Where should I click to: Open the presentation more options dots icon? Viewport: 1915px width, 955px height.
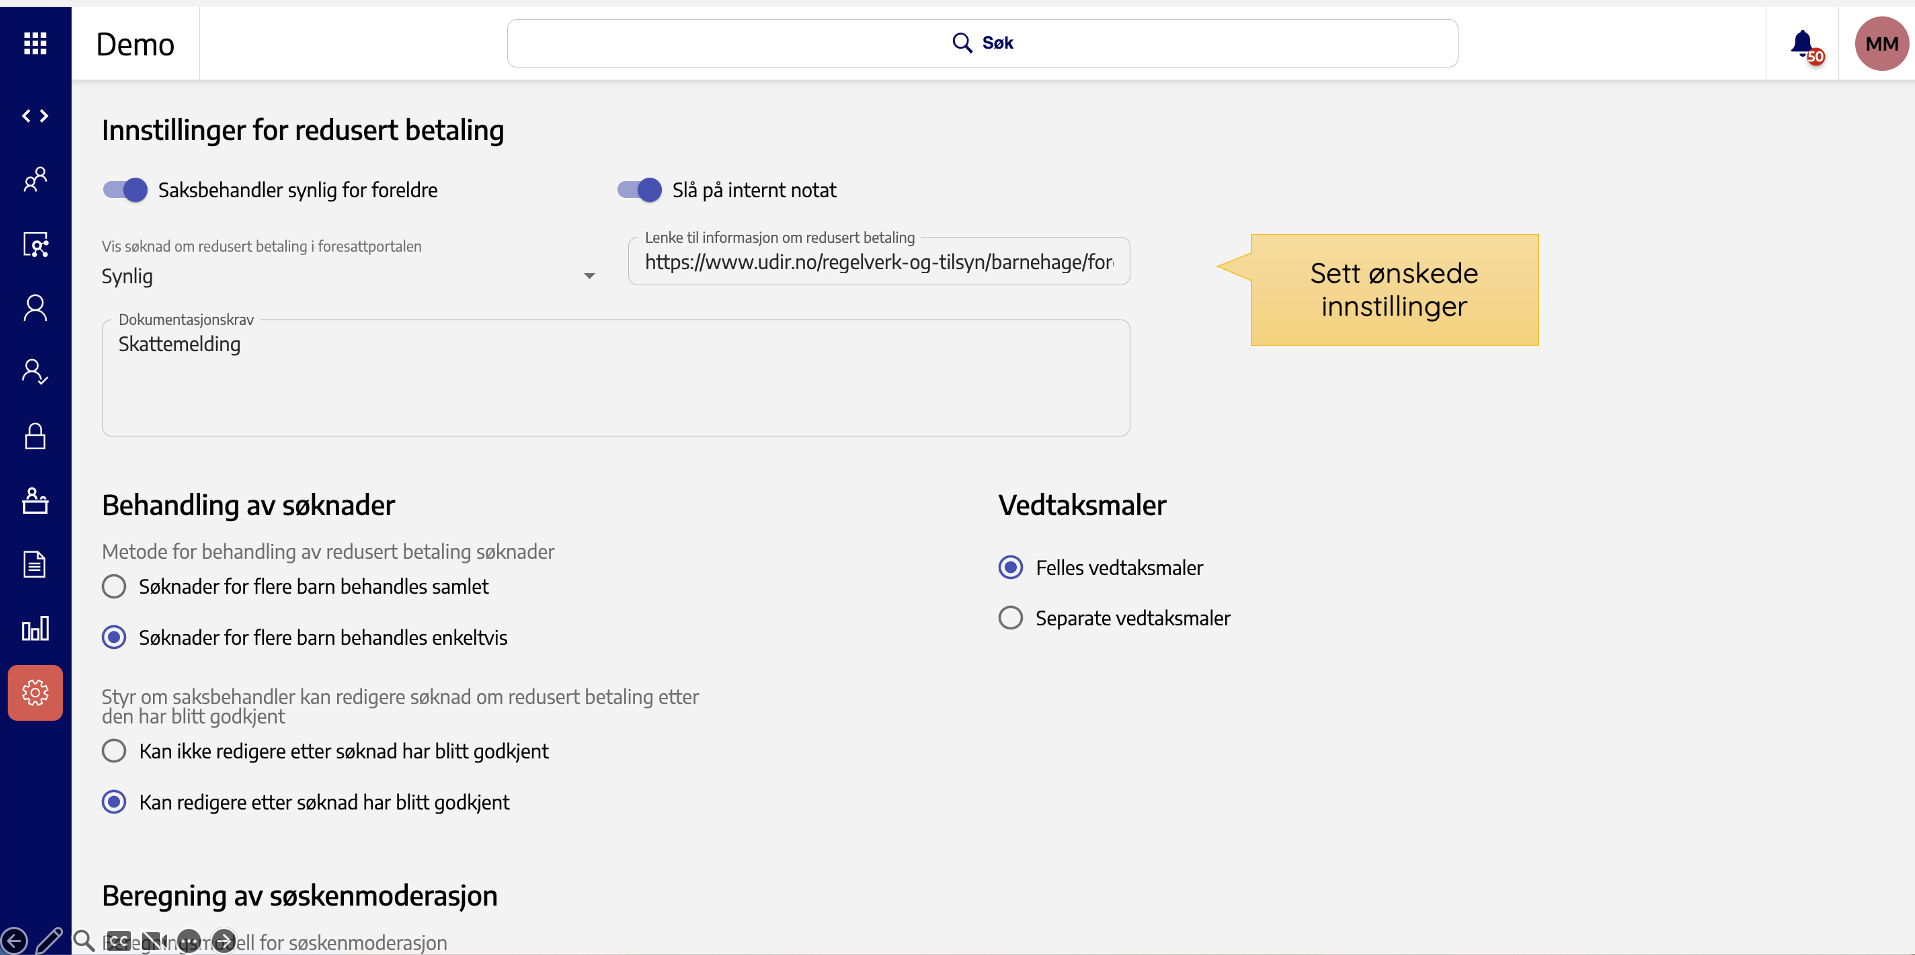click(188, 941)
